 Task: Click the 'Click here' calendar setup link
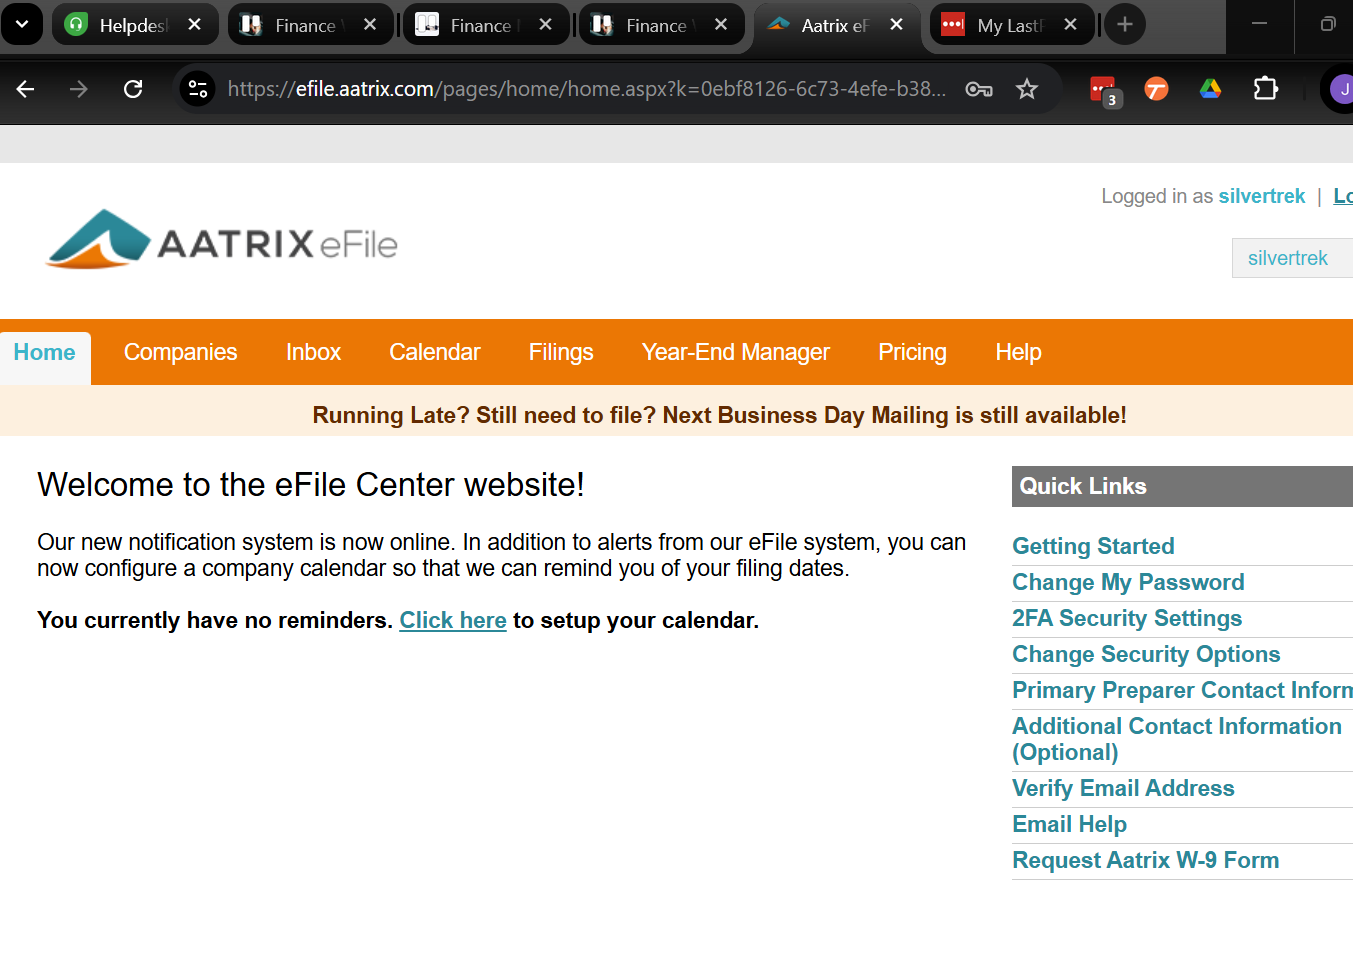point(453,620)
